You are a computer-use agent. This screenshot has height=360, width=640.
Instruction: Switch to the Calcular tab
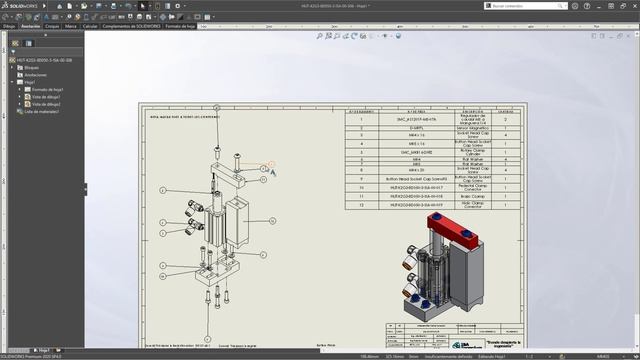[x=90, y=26]
